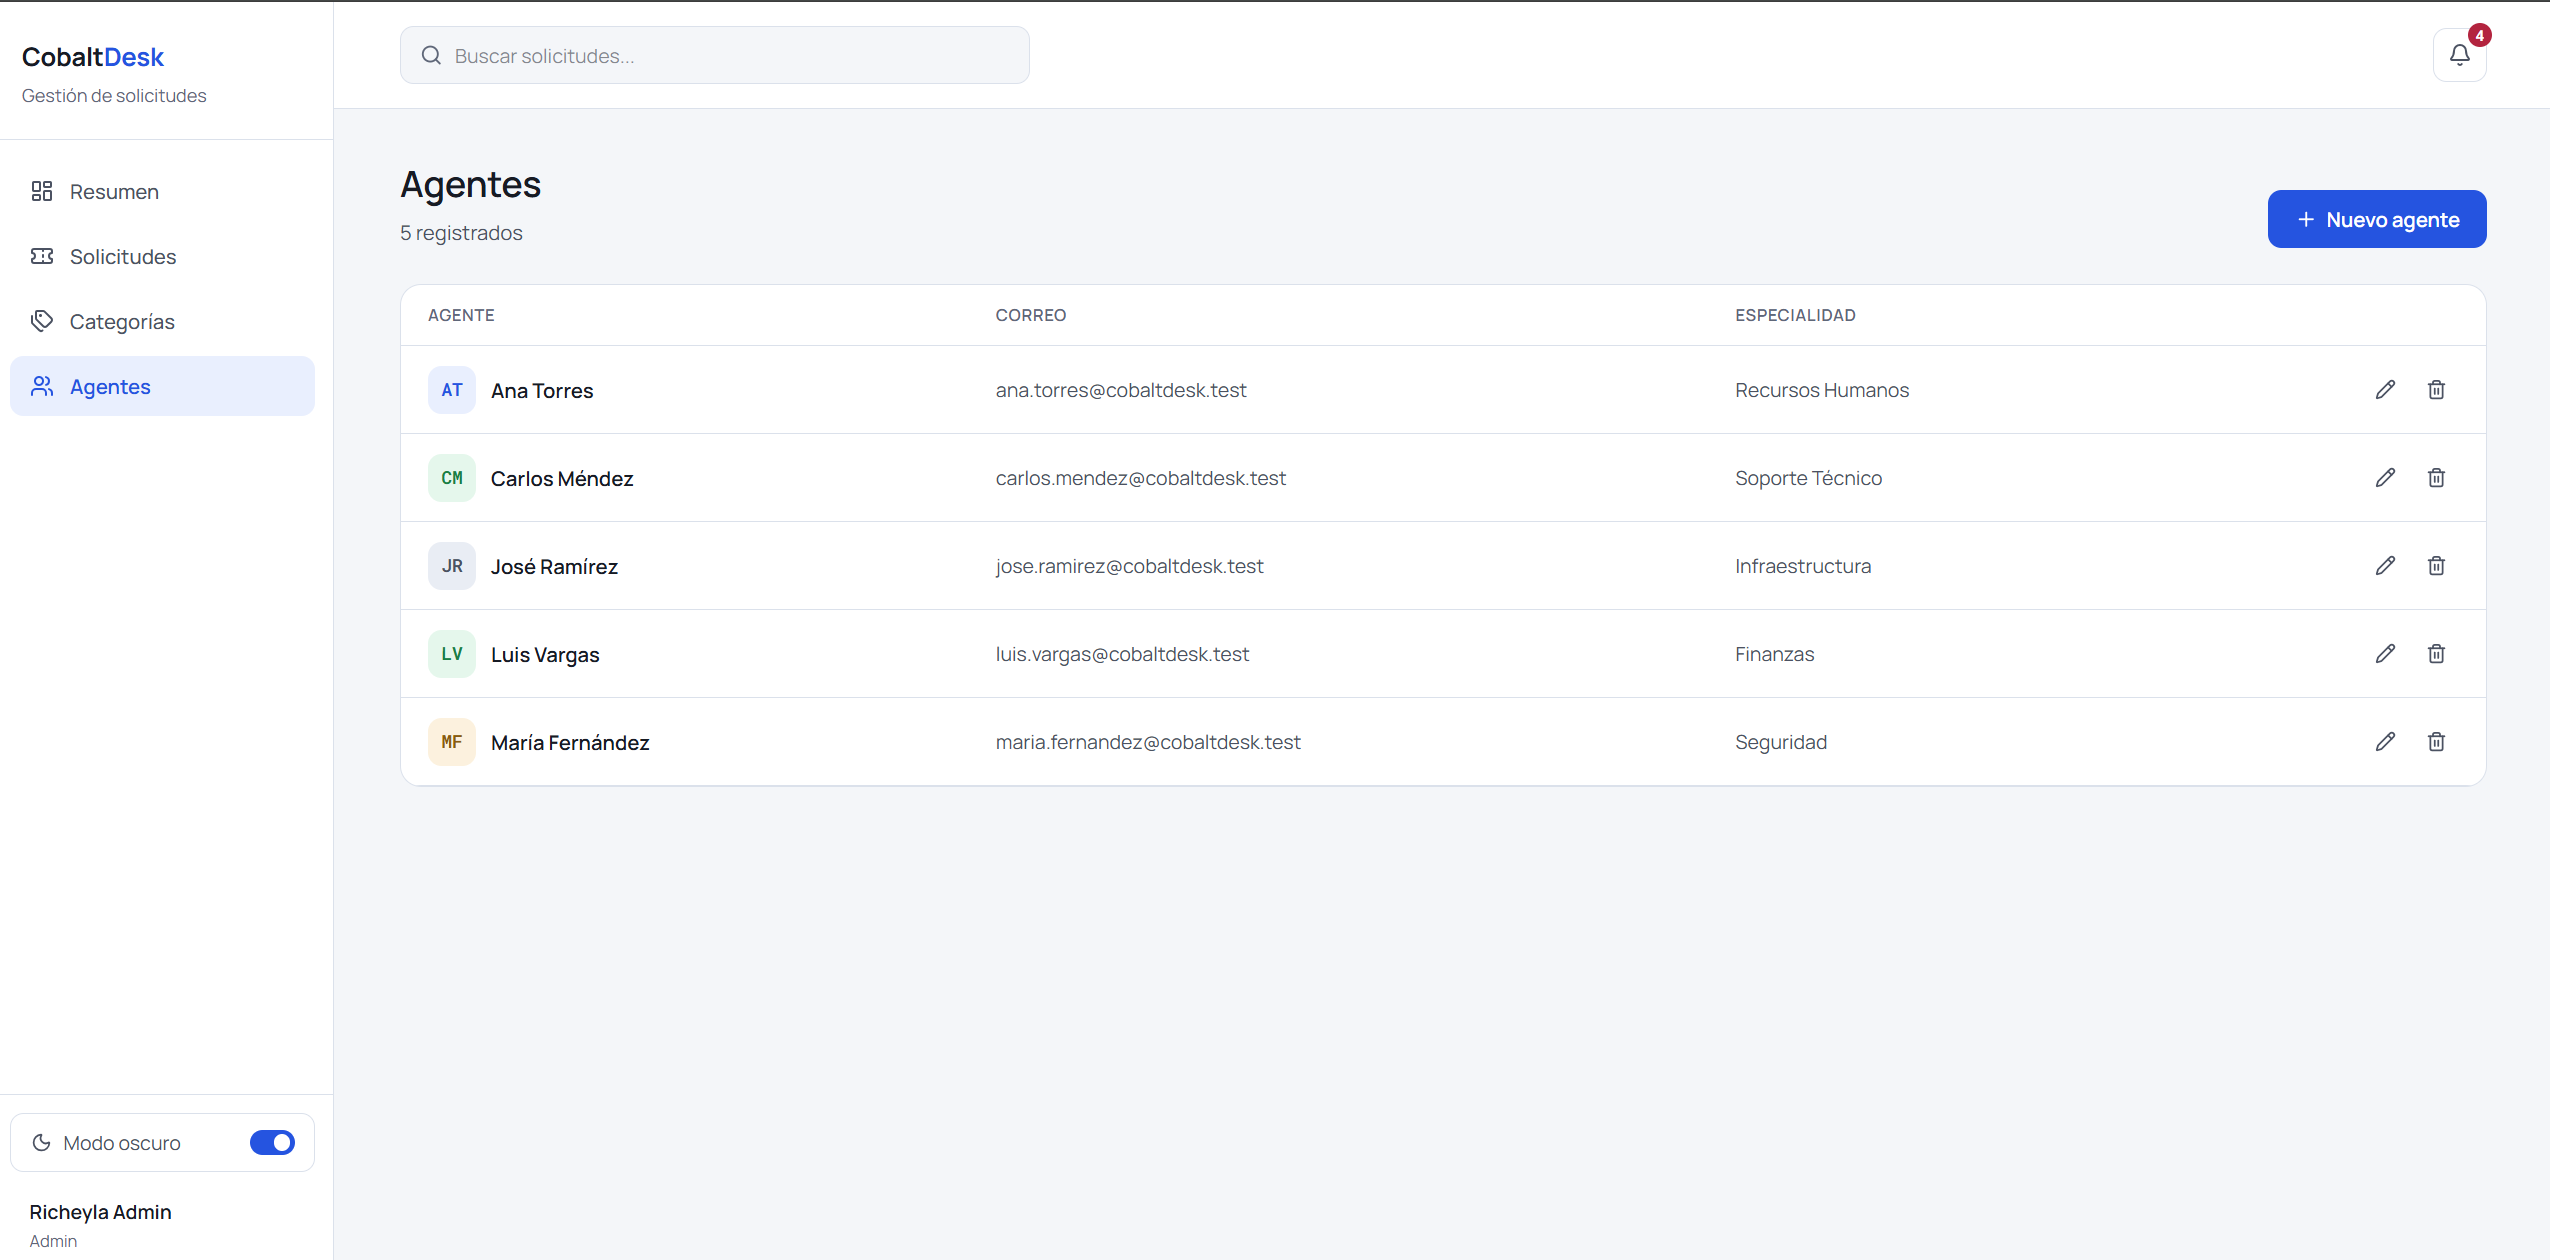Edit Ana Torres with the pencil icon
2550x1260 pixels.
point(2385,390)
